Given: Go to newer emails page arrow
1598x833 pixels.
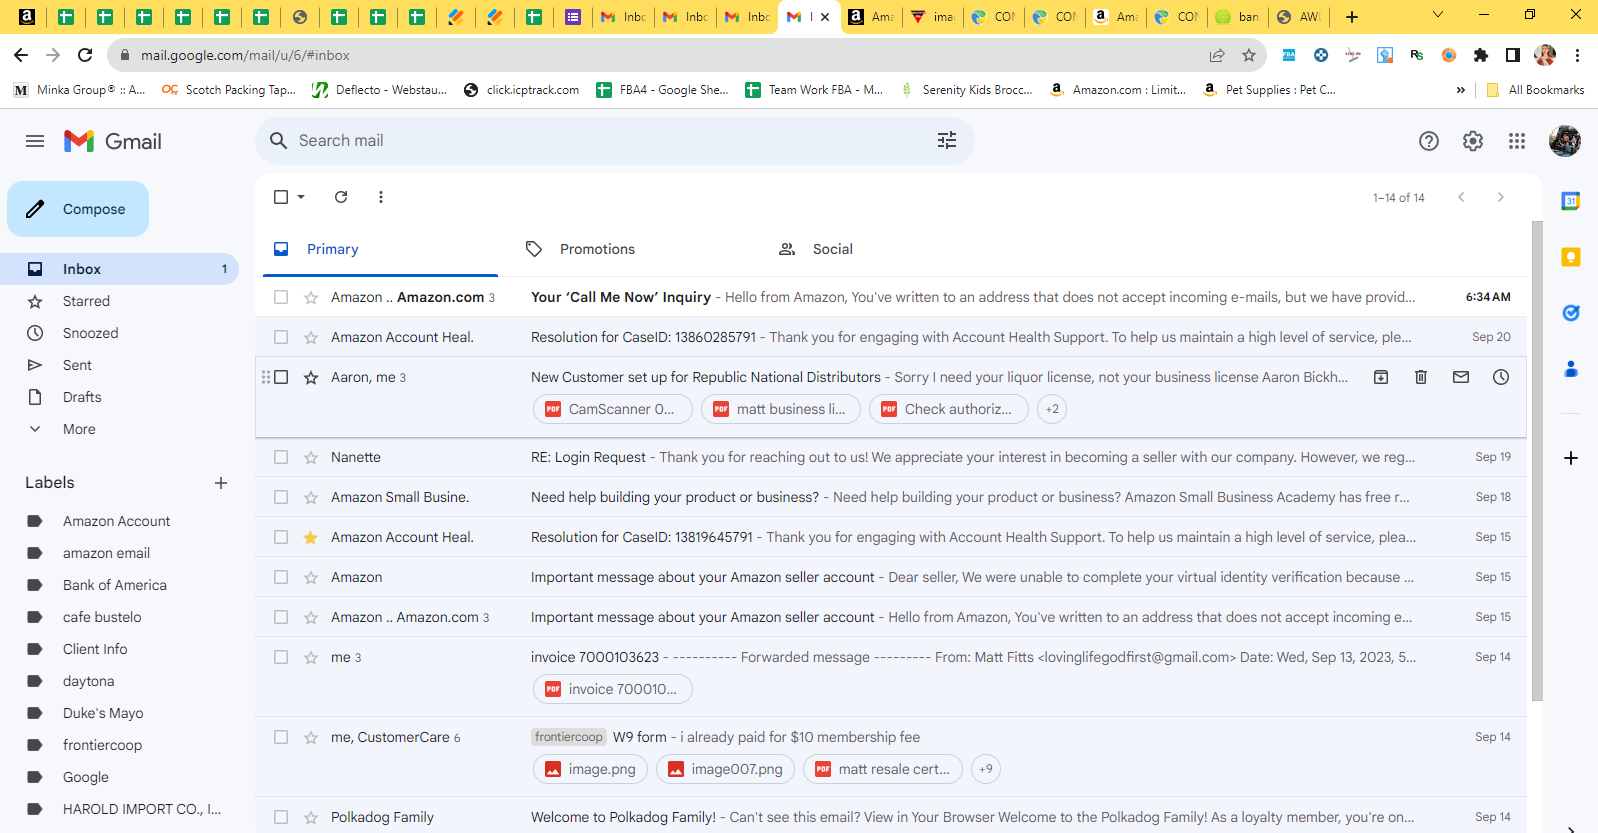Looking at the screenshot, I should (1461, 197).
